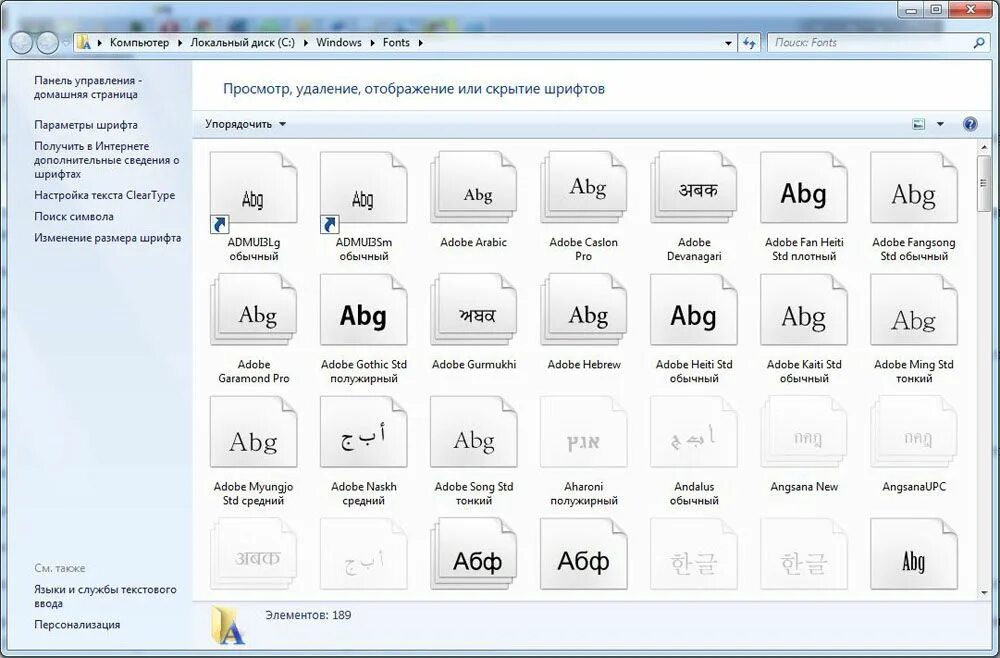Go to Windows folder in breadcrumb
The image size is (1000, 658).
(x=339, y=43)
